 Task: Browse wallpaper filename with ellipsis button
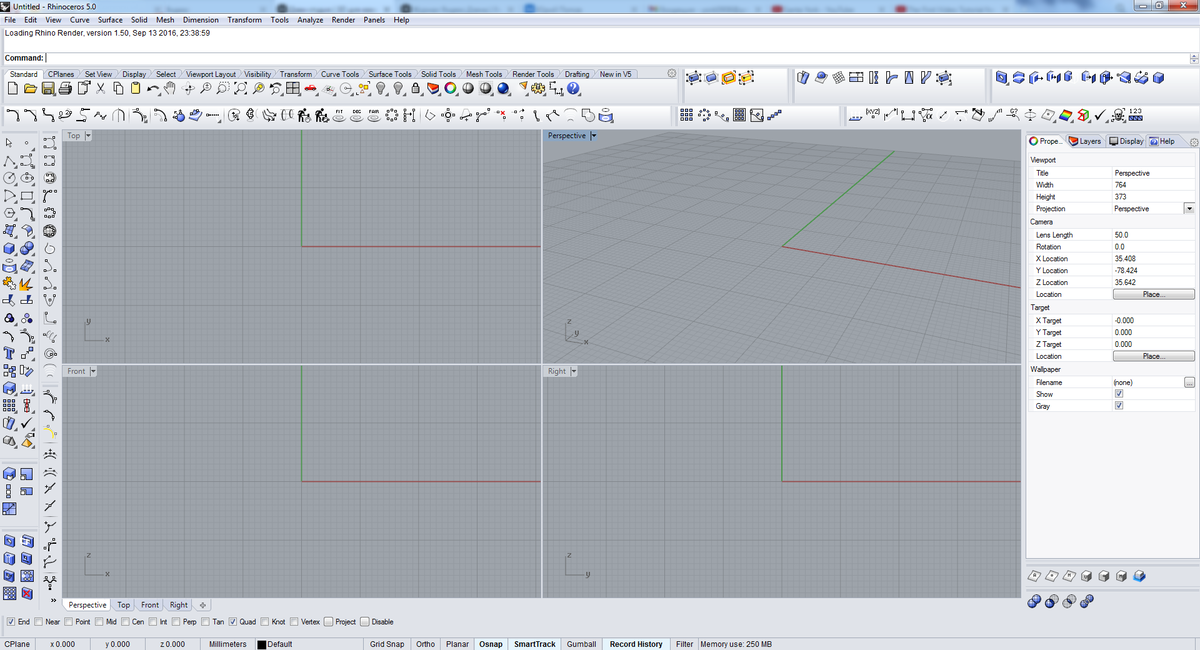tap(1189, 382)
